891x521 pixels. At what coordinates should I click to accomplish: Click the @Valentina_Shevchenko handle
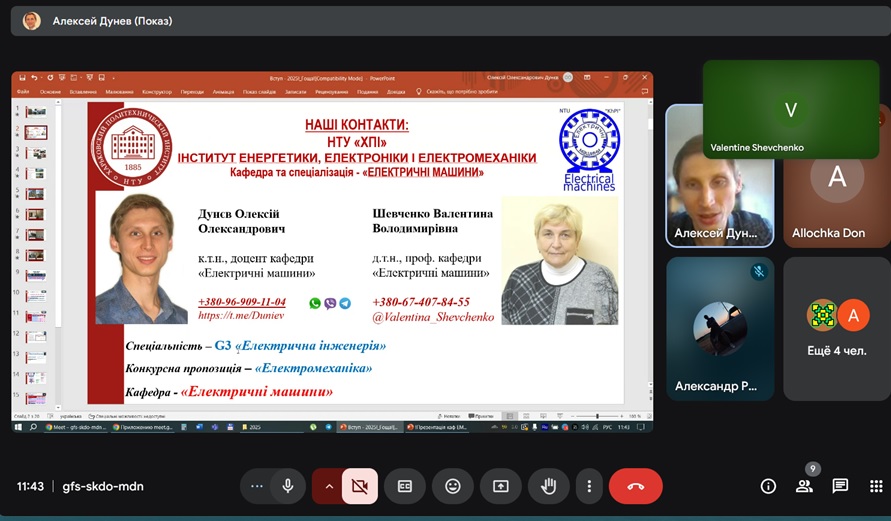tap(433, 317)
